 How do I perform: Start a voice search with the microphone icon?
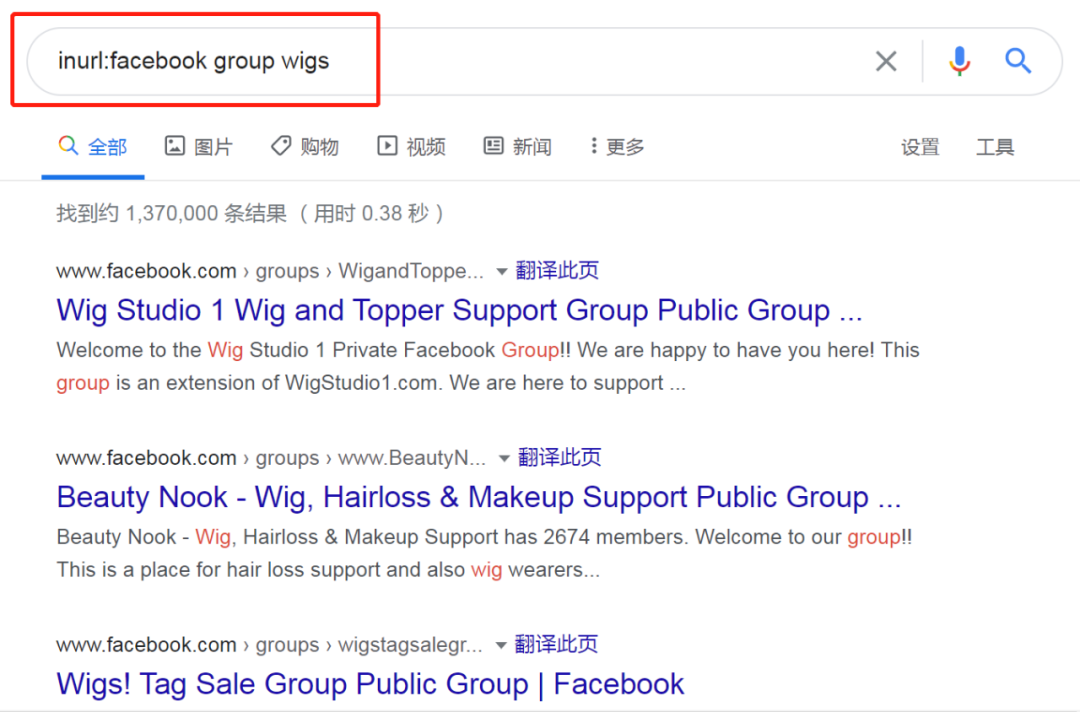959,61
